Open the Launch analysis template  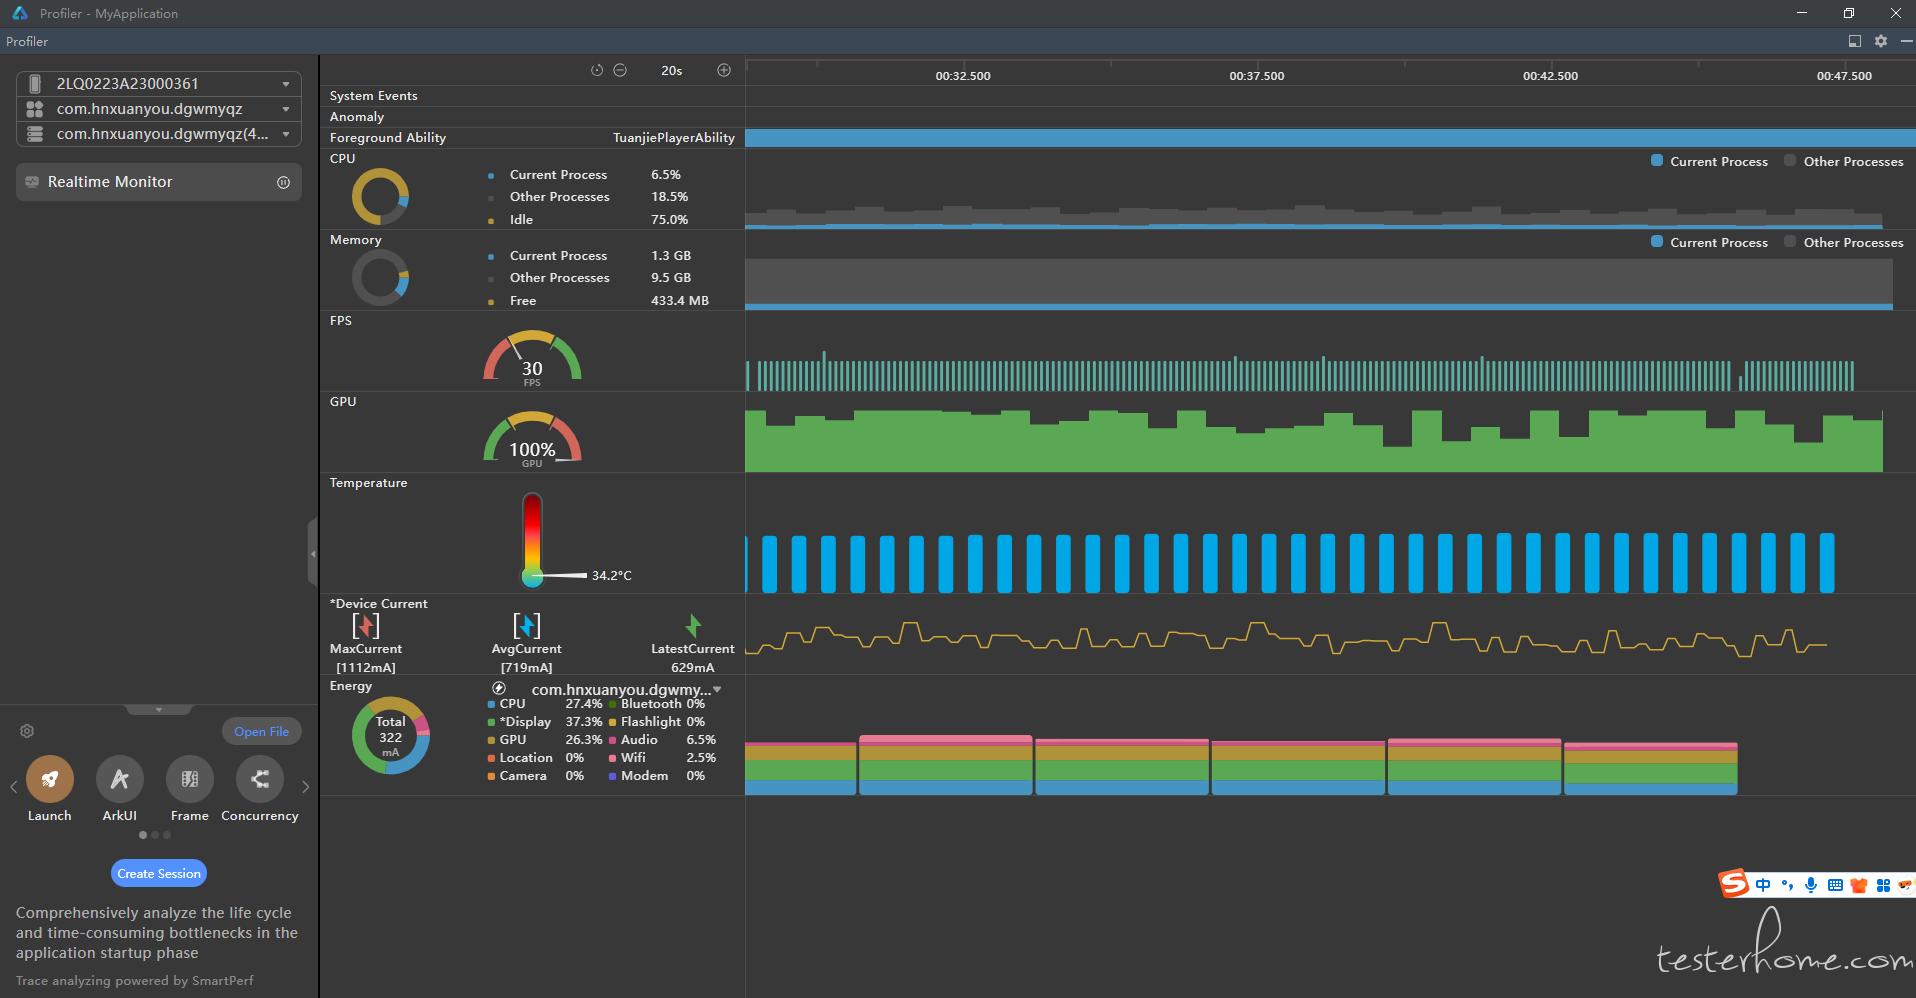(50, 779)
